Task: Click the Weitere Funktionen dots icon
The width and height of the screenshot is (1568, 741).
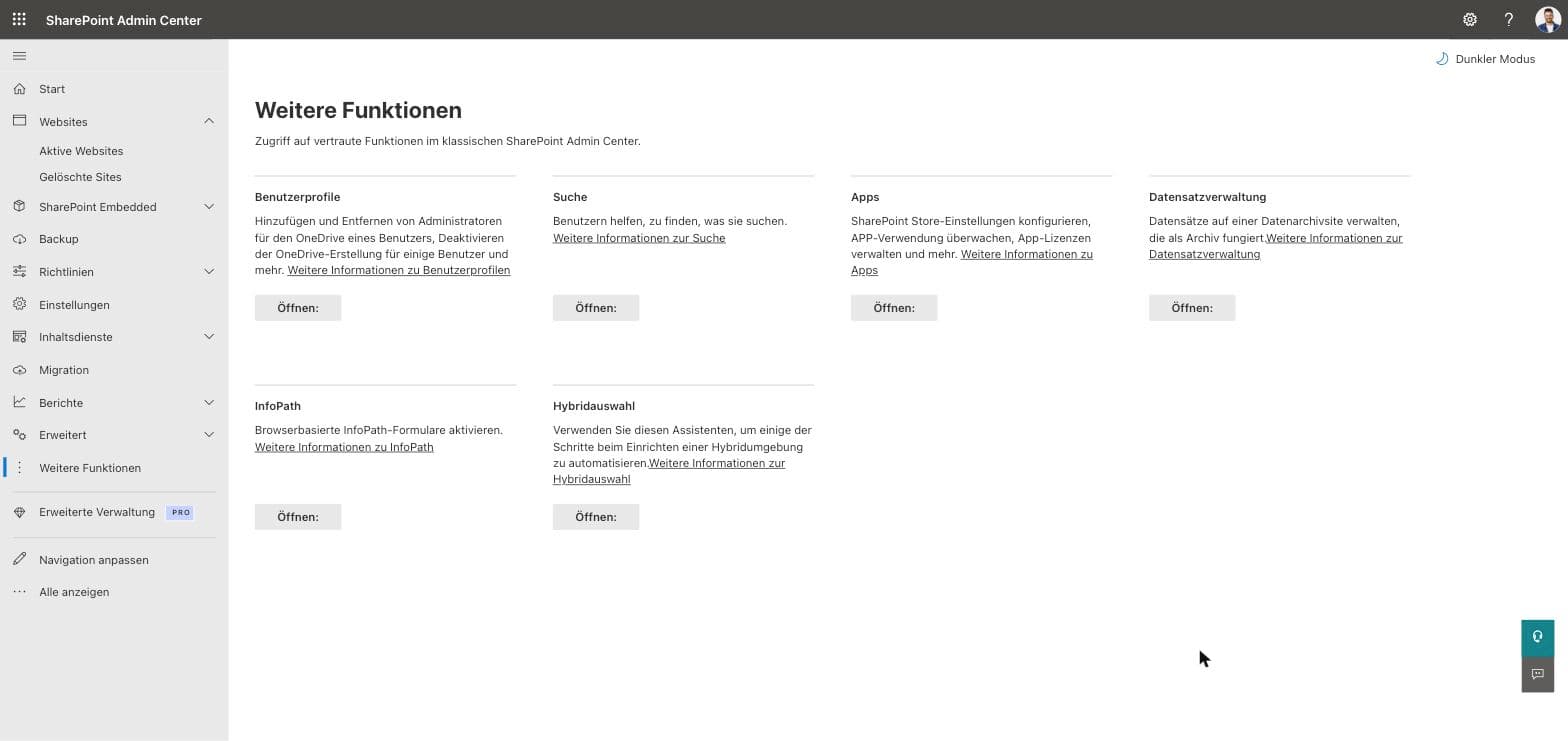Action: click(19, 468)
